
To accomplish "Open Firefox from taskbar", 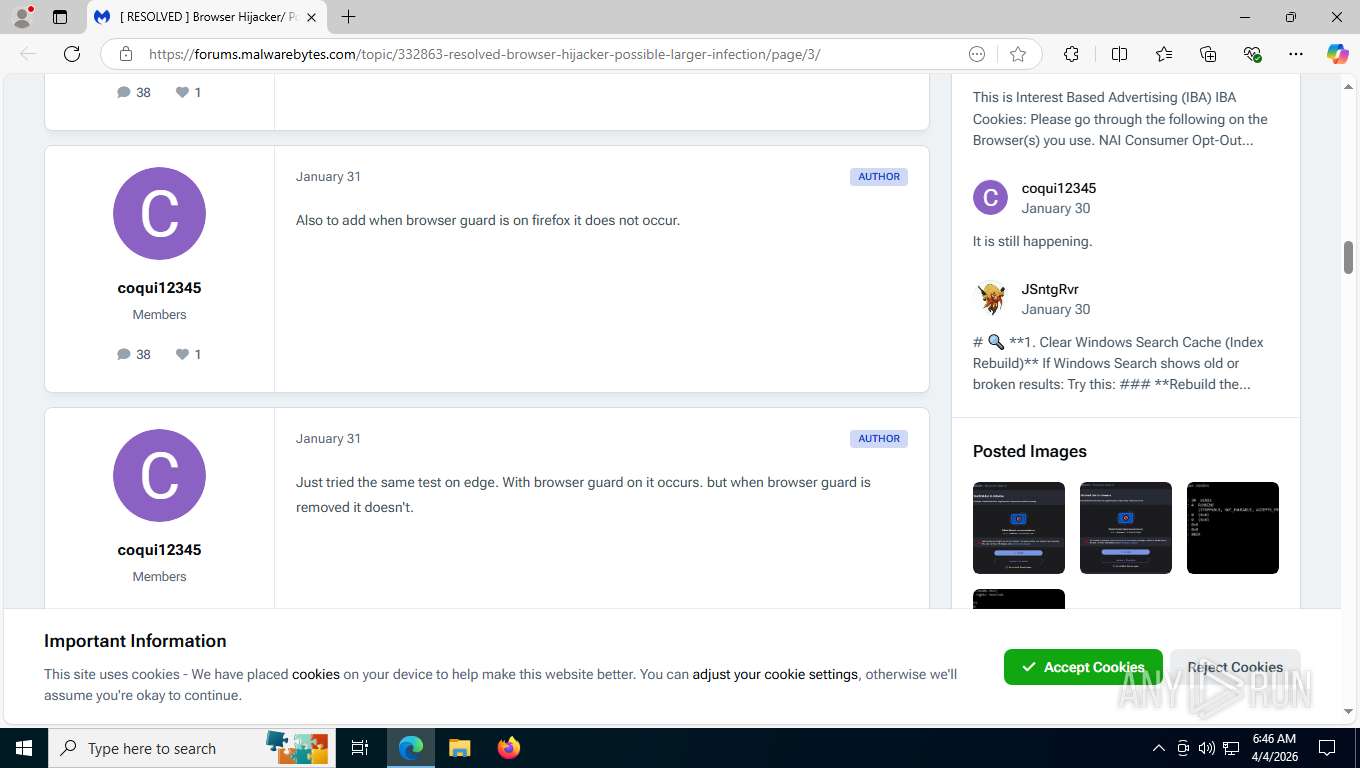I will [509, 748].
